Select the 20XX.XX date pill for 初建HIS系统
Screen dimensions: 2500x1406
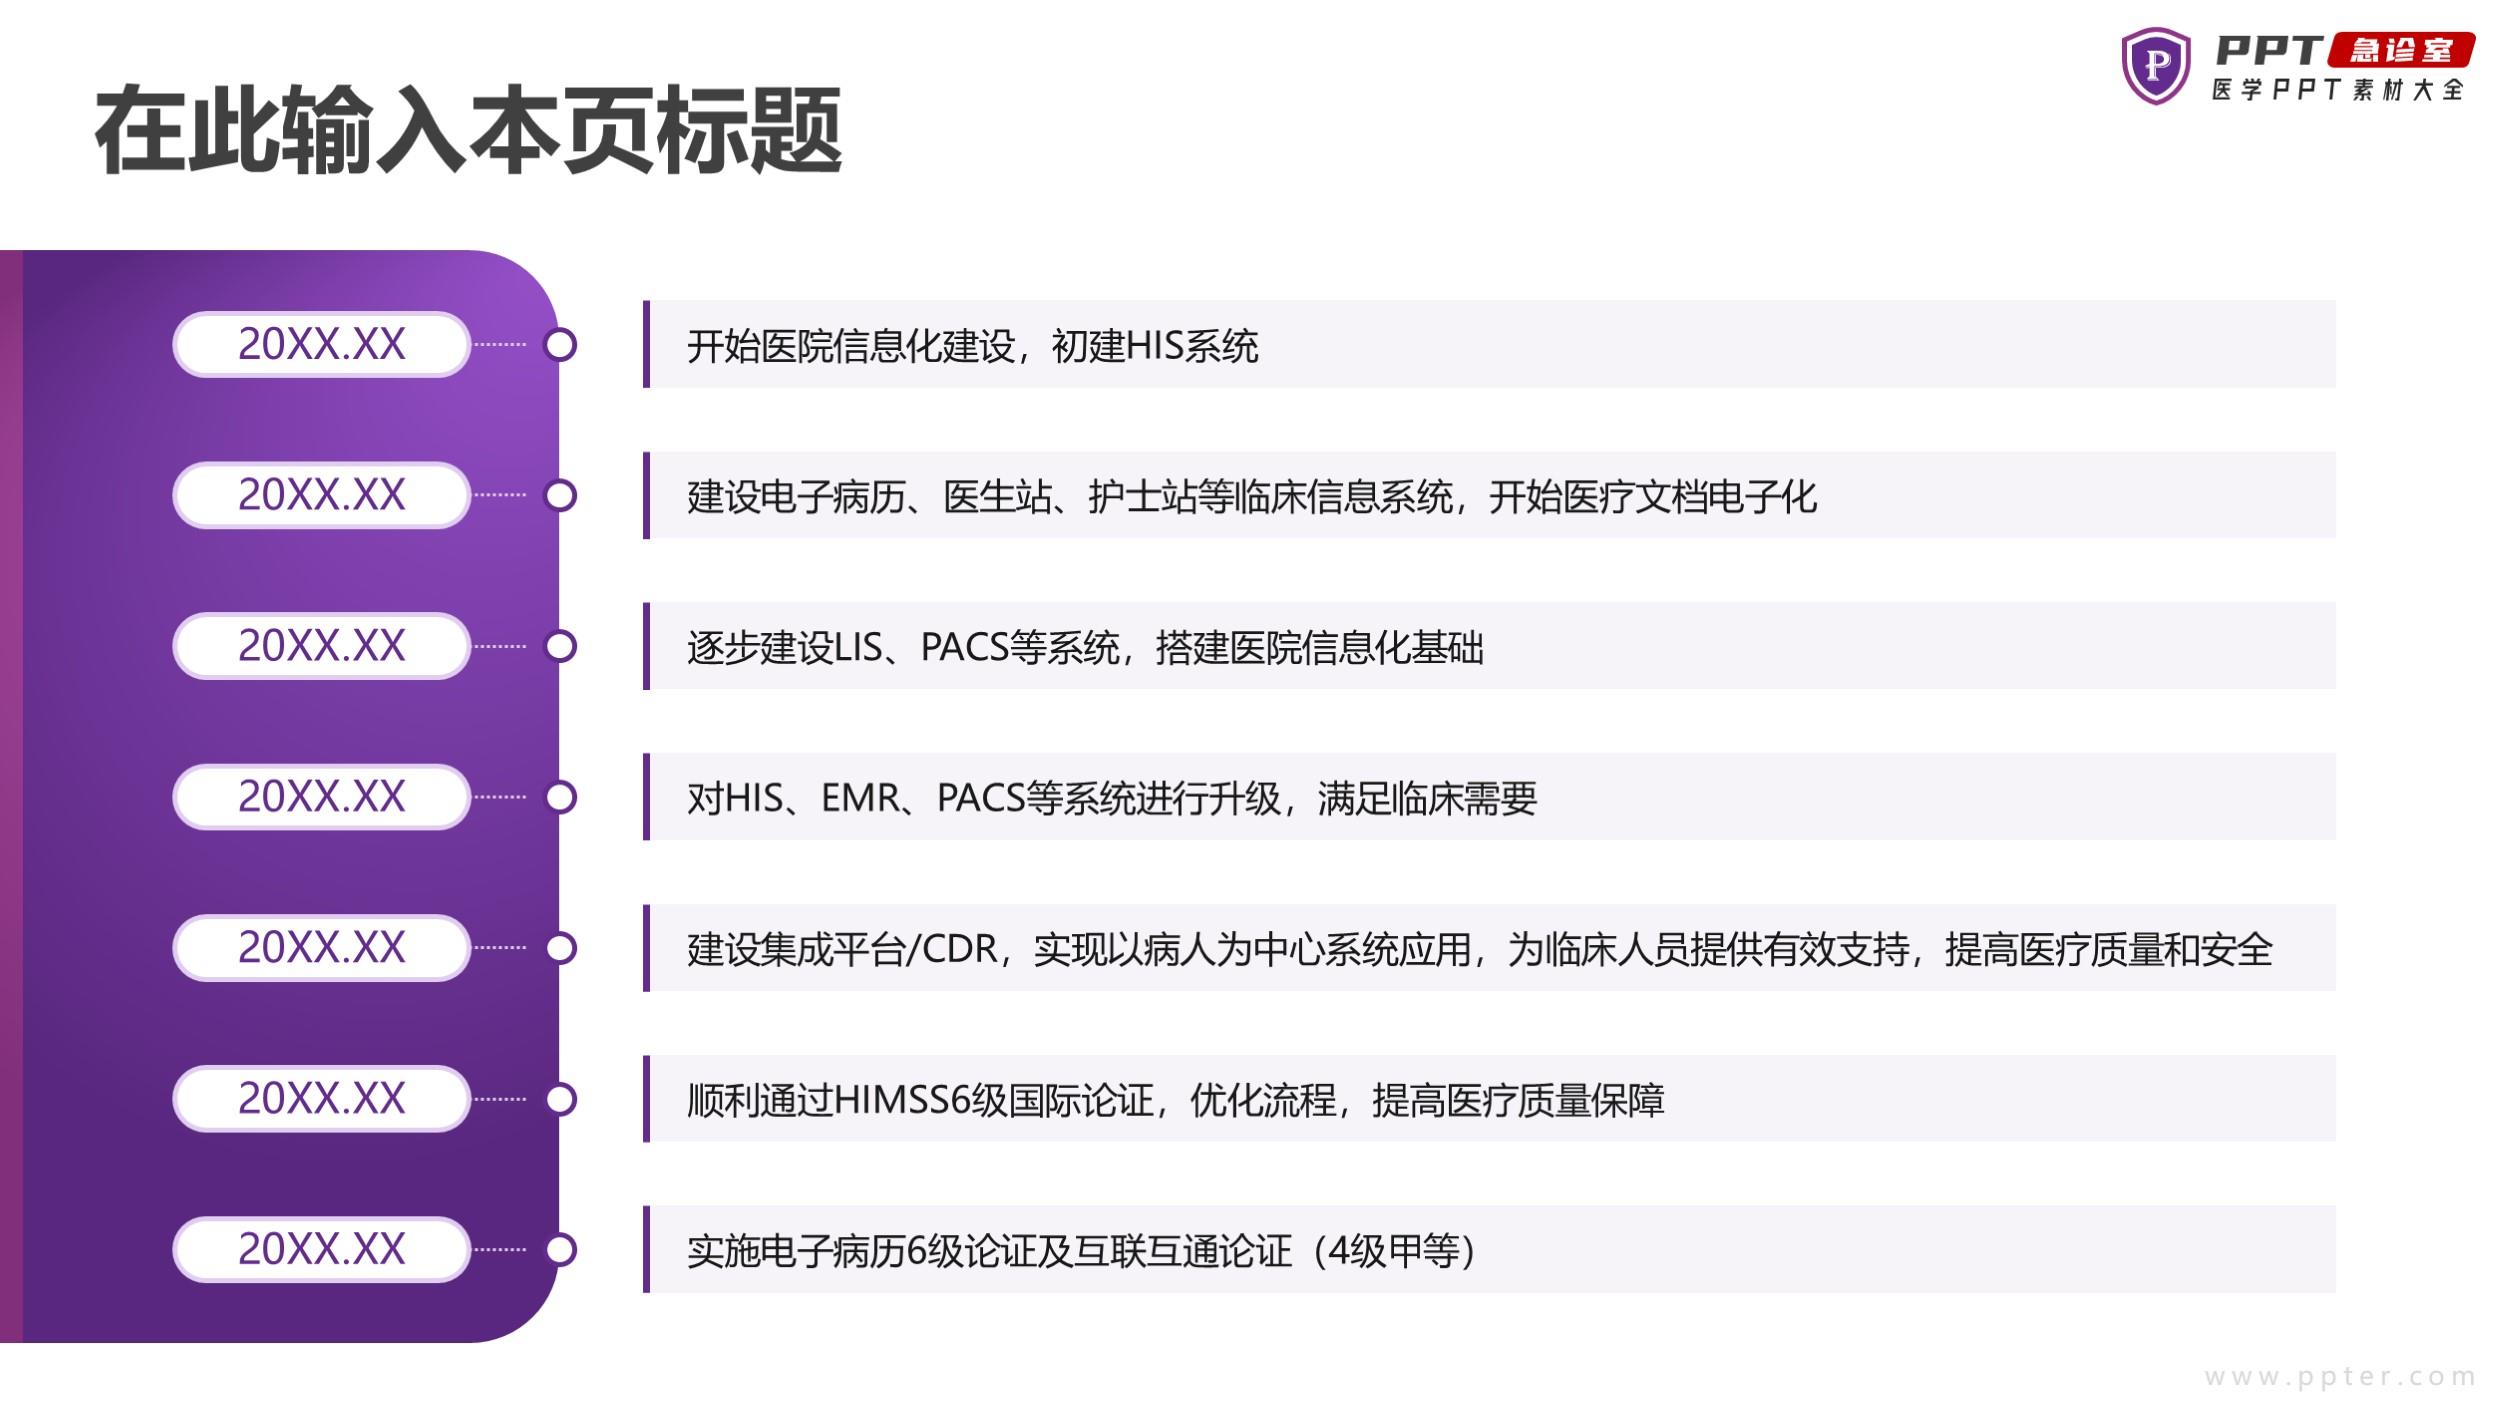321,345
